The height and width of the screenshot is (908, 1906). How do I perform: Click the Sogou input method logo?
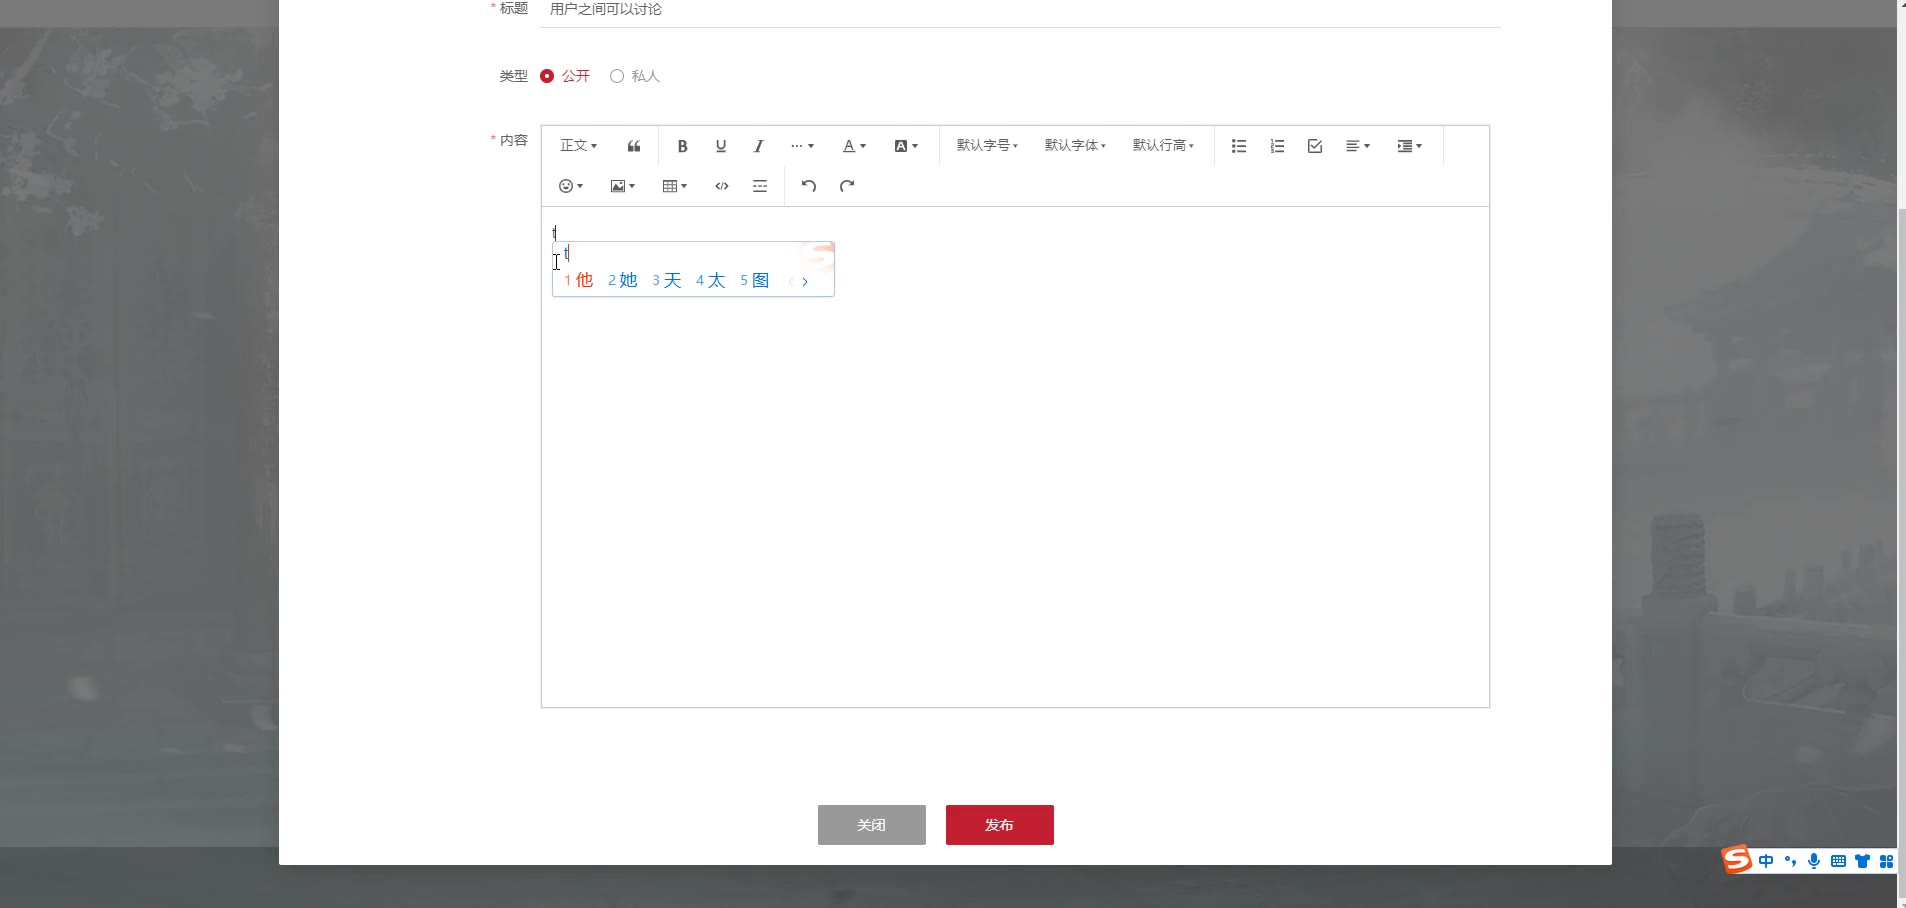tap(1737, 859)
